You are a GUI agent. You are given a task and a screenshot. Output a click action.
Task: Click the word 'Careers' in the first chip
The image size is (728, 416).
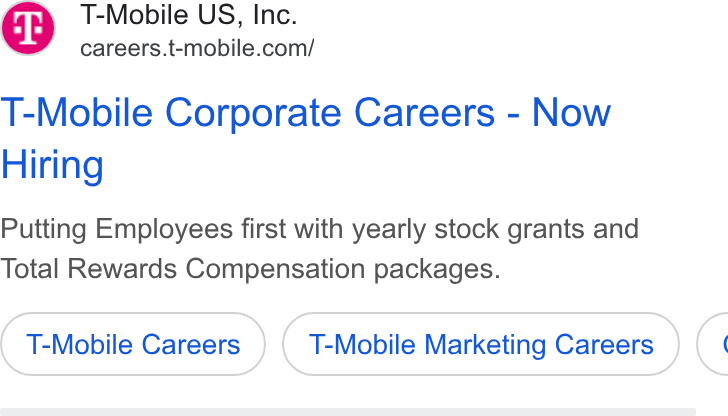pyautogui.click(x=191, y=344)
